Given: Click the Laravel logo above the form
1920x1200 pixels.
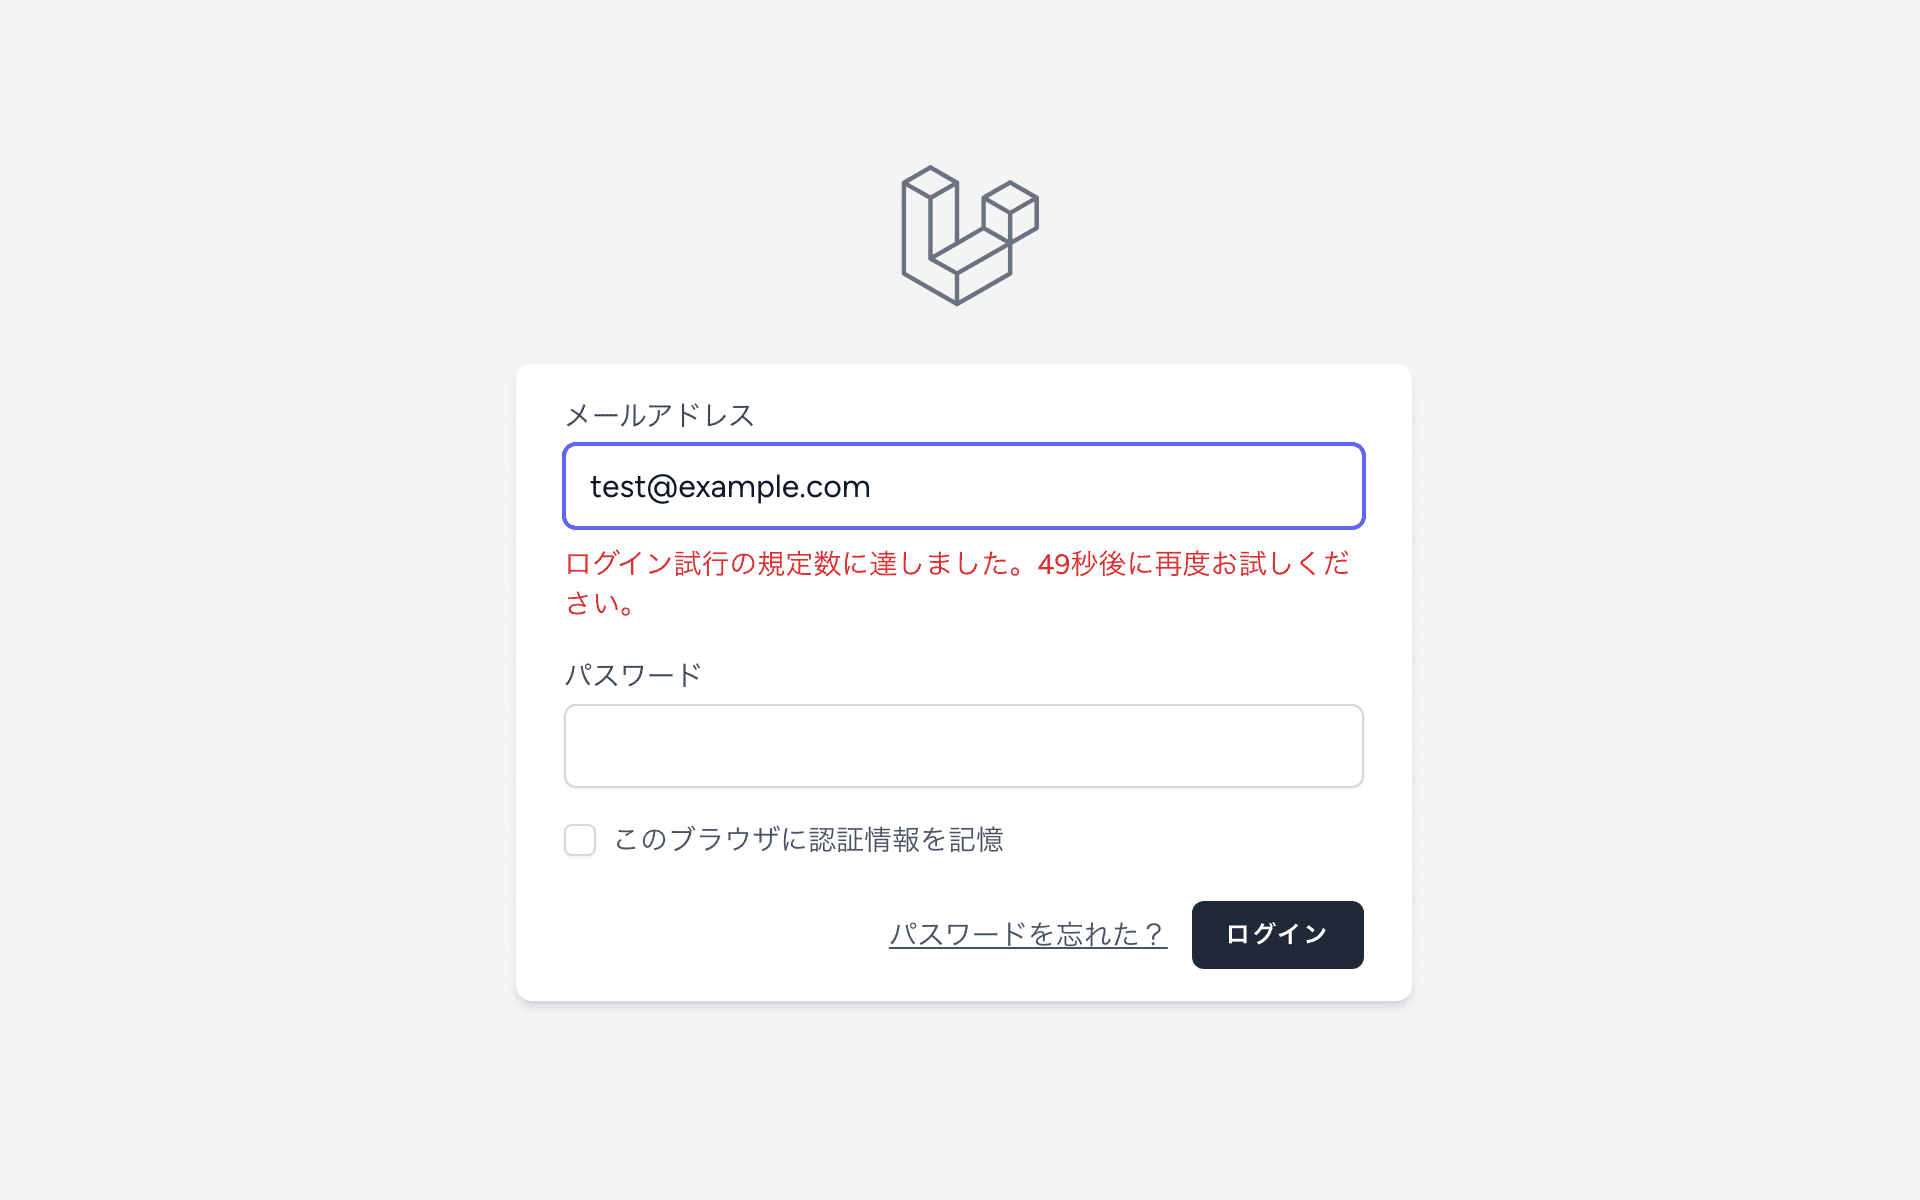Looking at the screenshot, I should [x=969, y=236].
